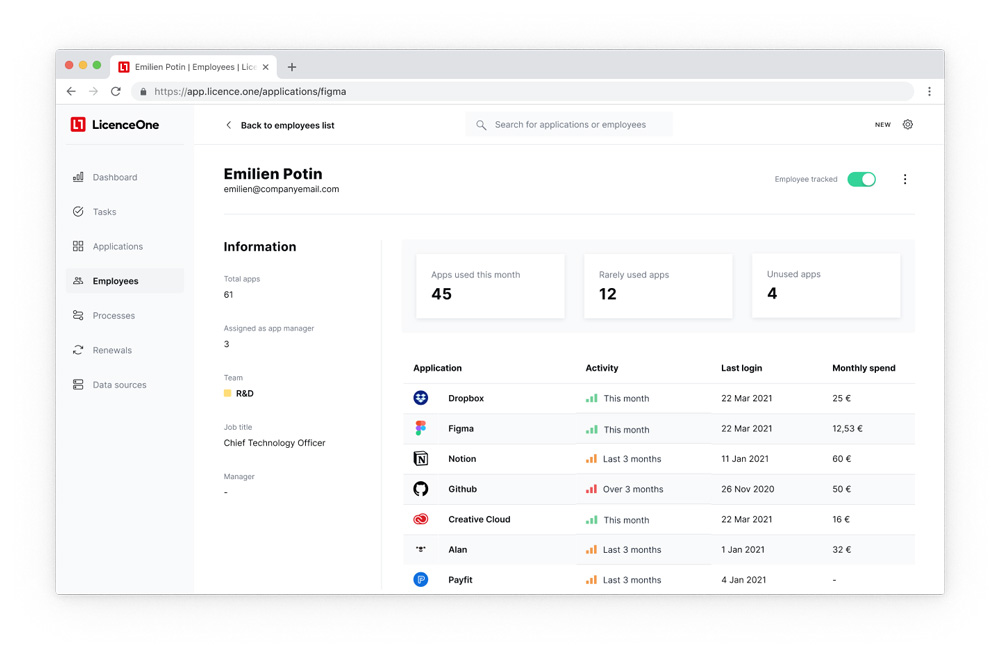Toggle the Employee tracked switch
The height and width of the screenshot is (656, 1000).
861,179
